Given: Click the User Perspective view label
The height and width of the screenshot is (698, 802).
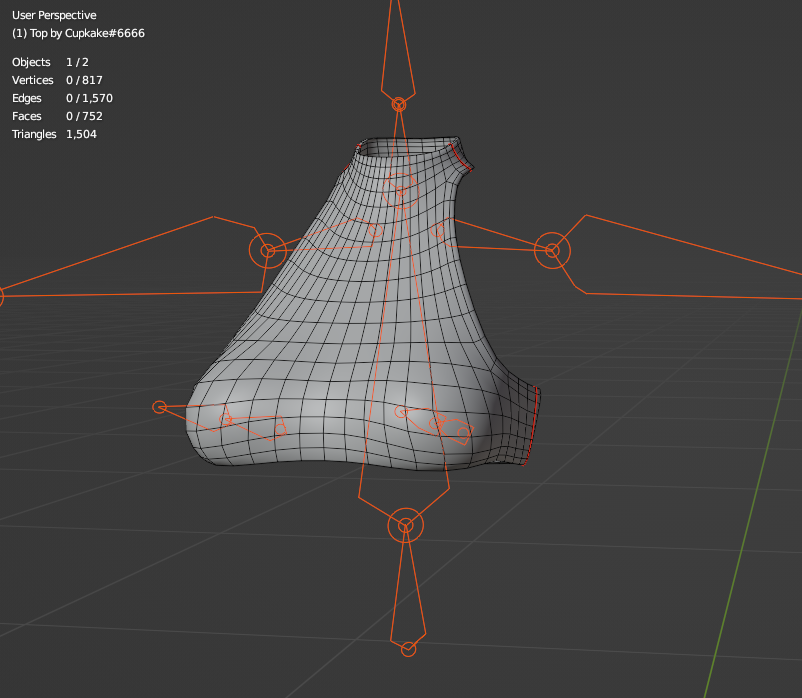Looking at the screenshot, I should [54, 15].
